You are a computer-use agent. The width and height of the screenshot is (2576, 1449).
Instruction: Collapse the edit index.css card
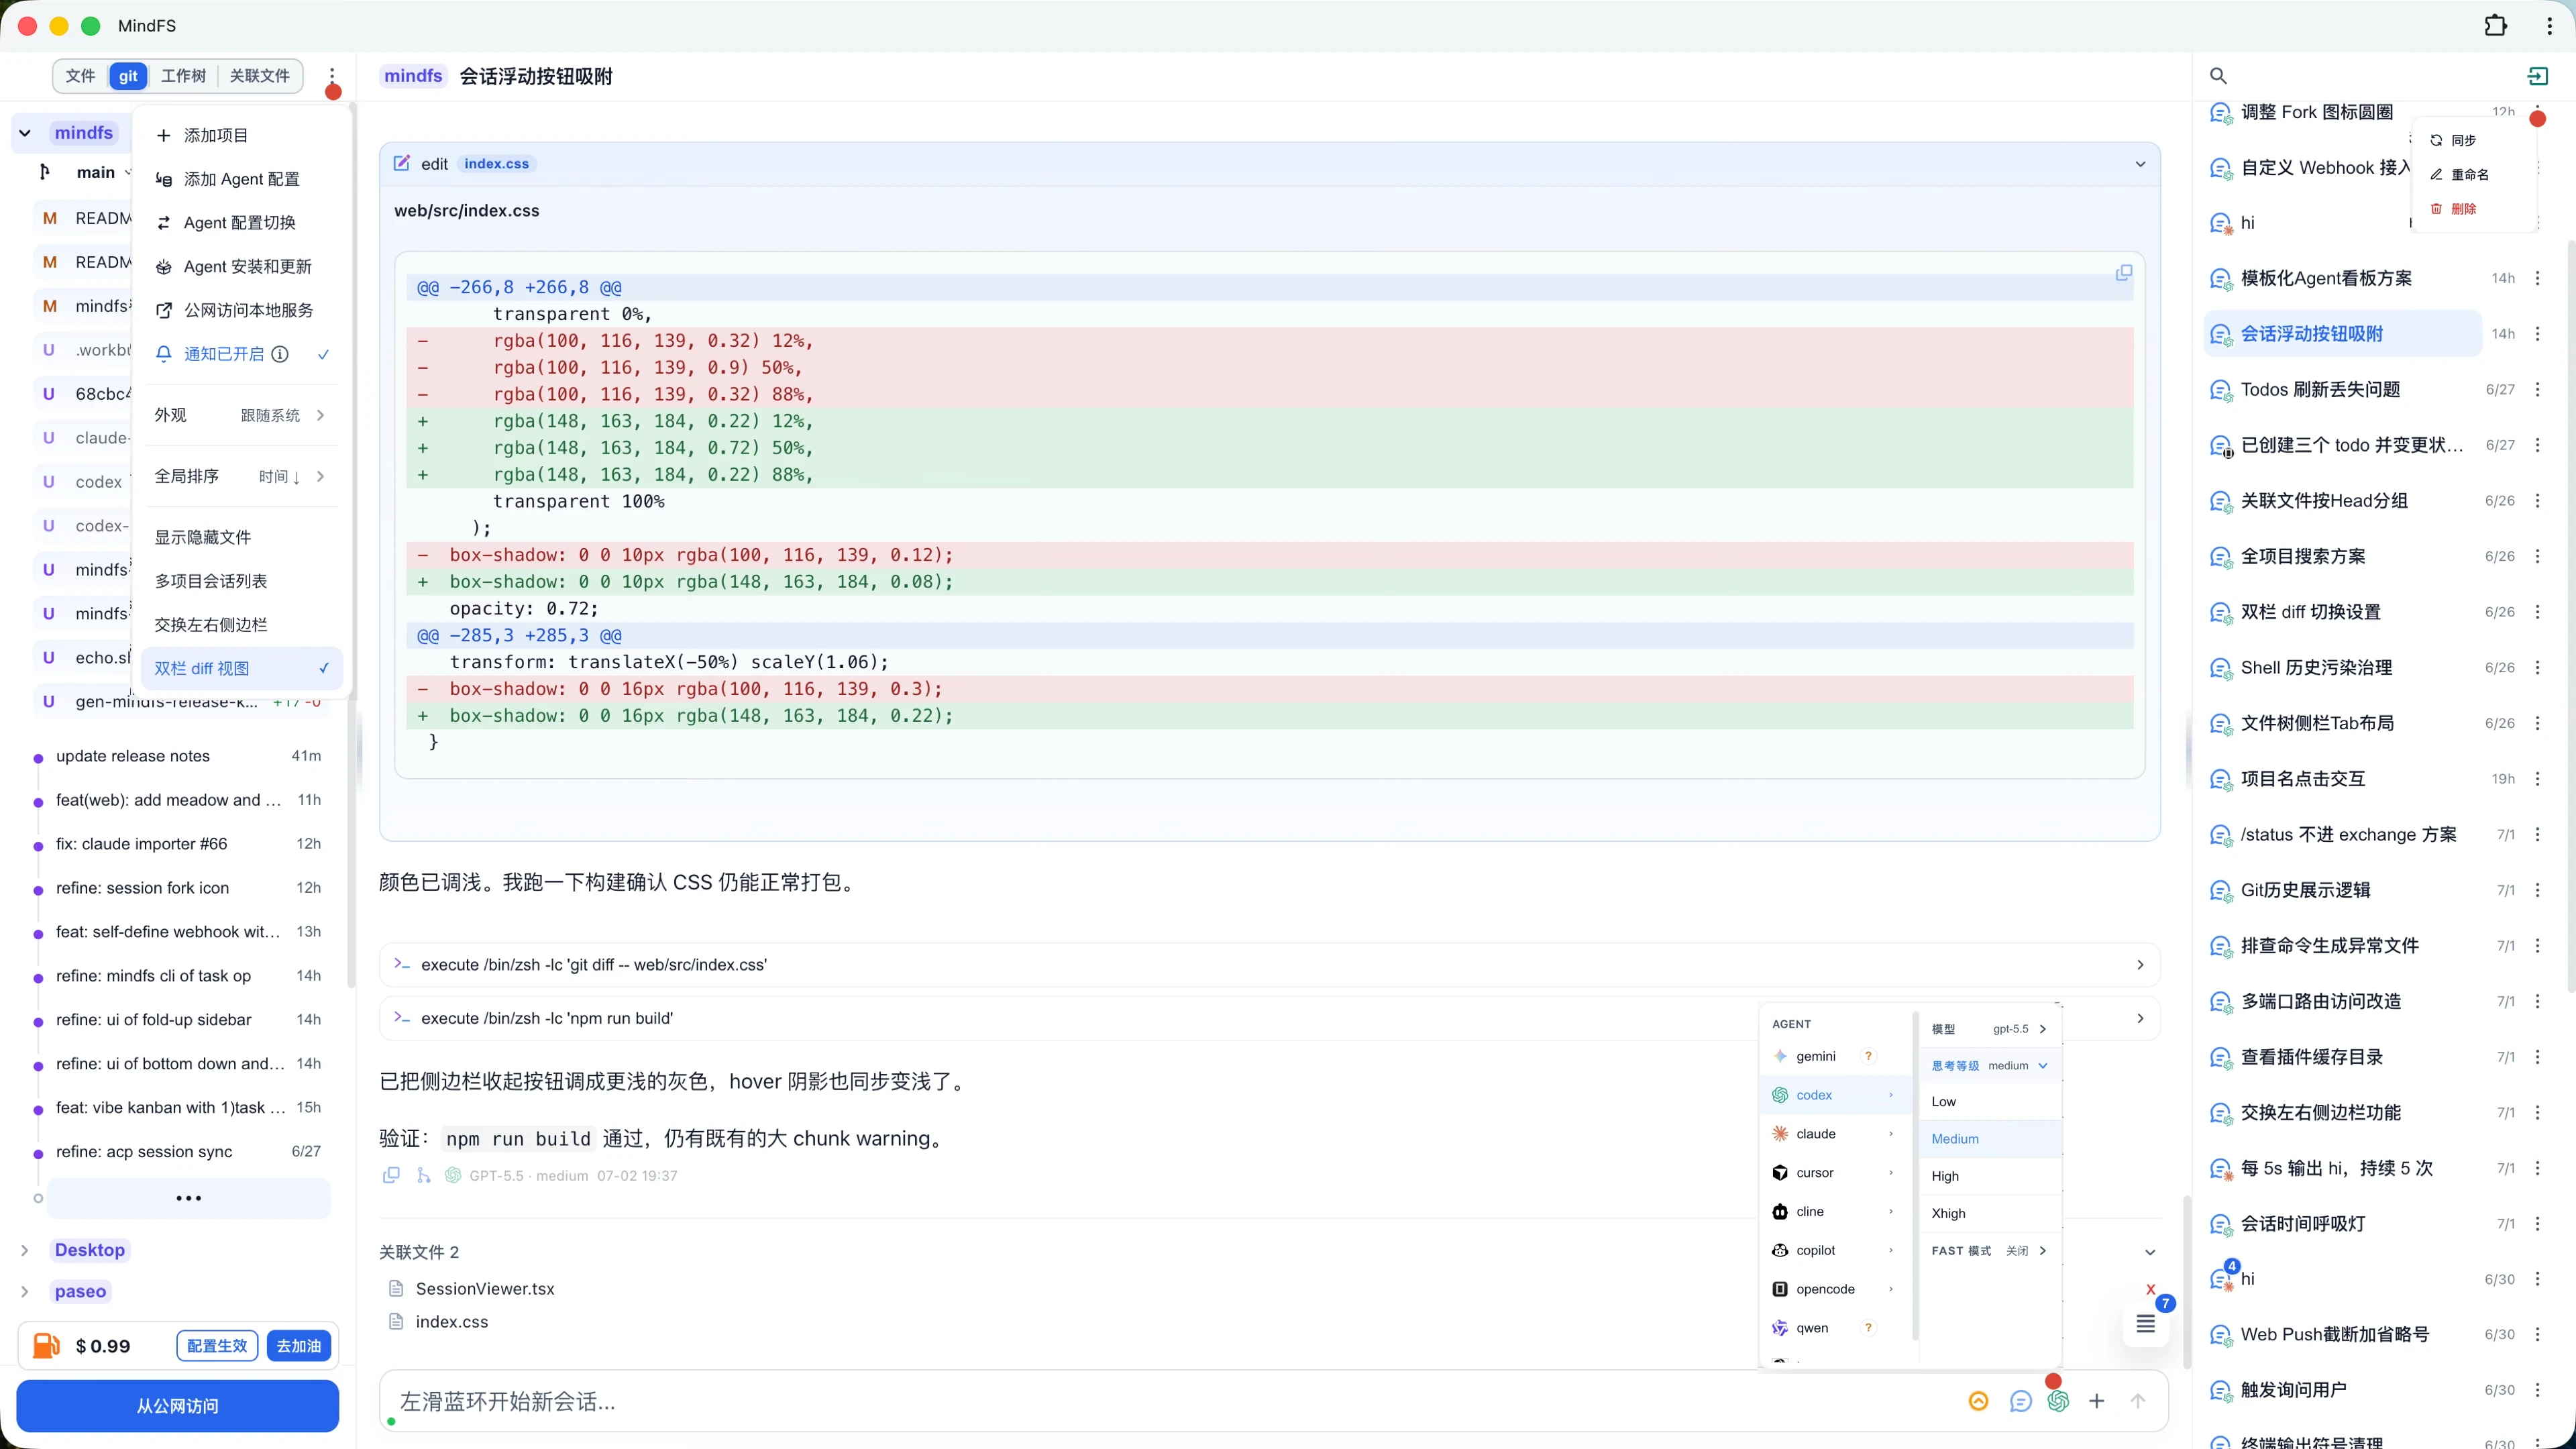(2140, 164)
